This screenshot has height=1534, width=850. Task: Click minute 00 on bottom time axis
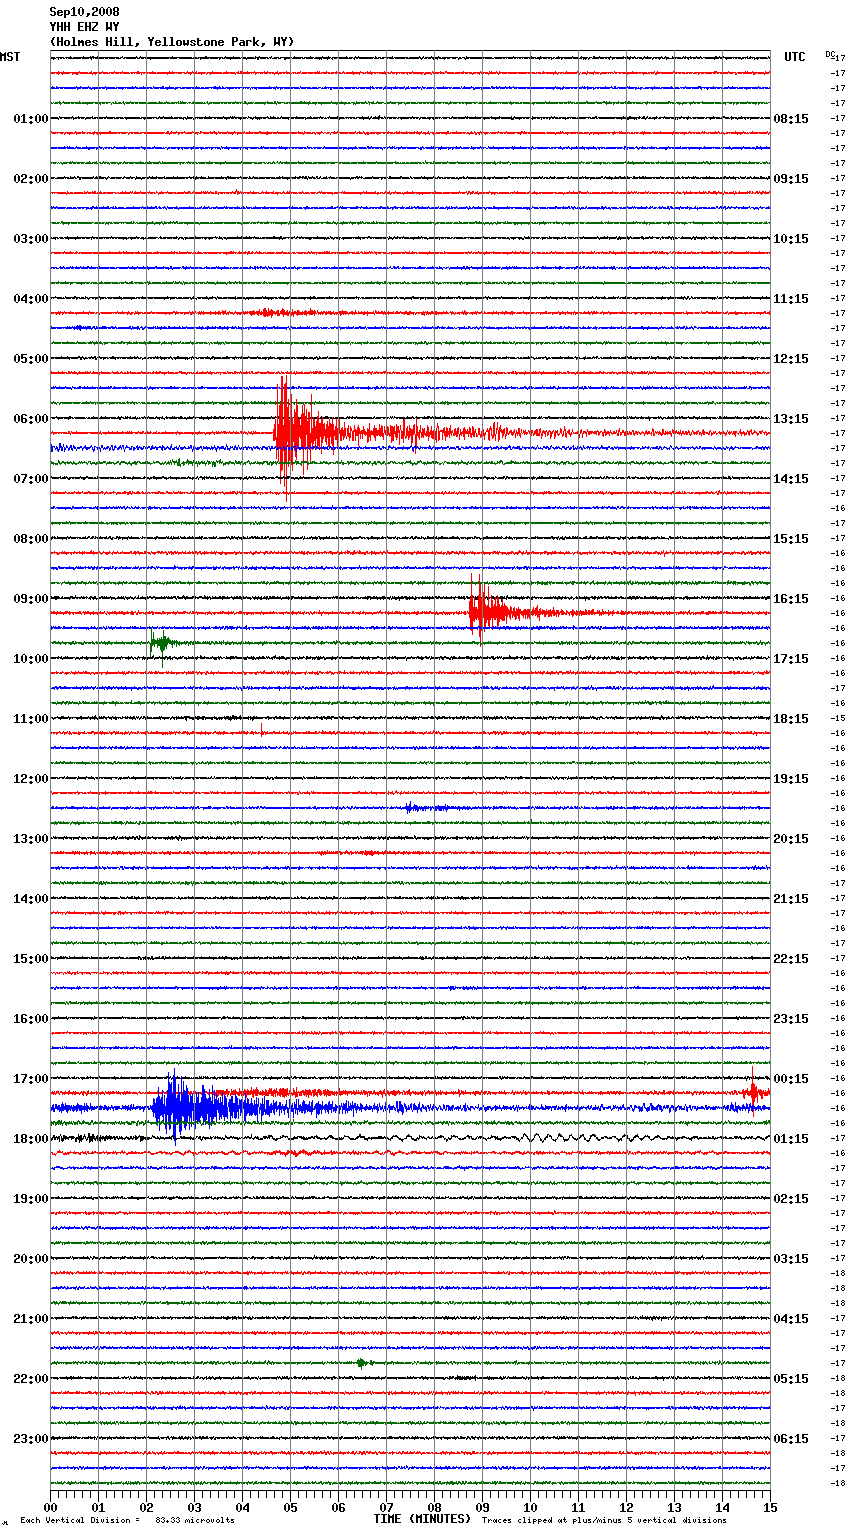[x=50, y=1507]
